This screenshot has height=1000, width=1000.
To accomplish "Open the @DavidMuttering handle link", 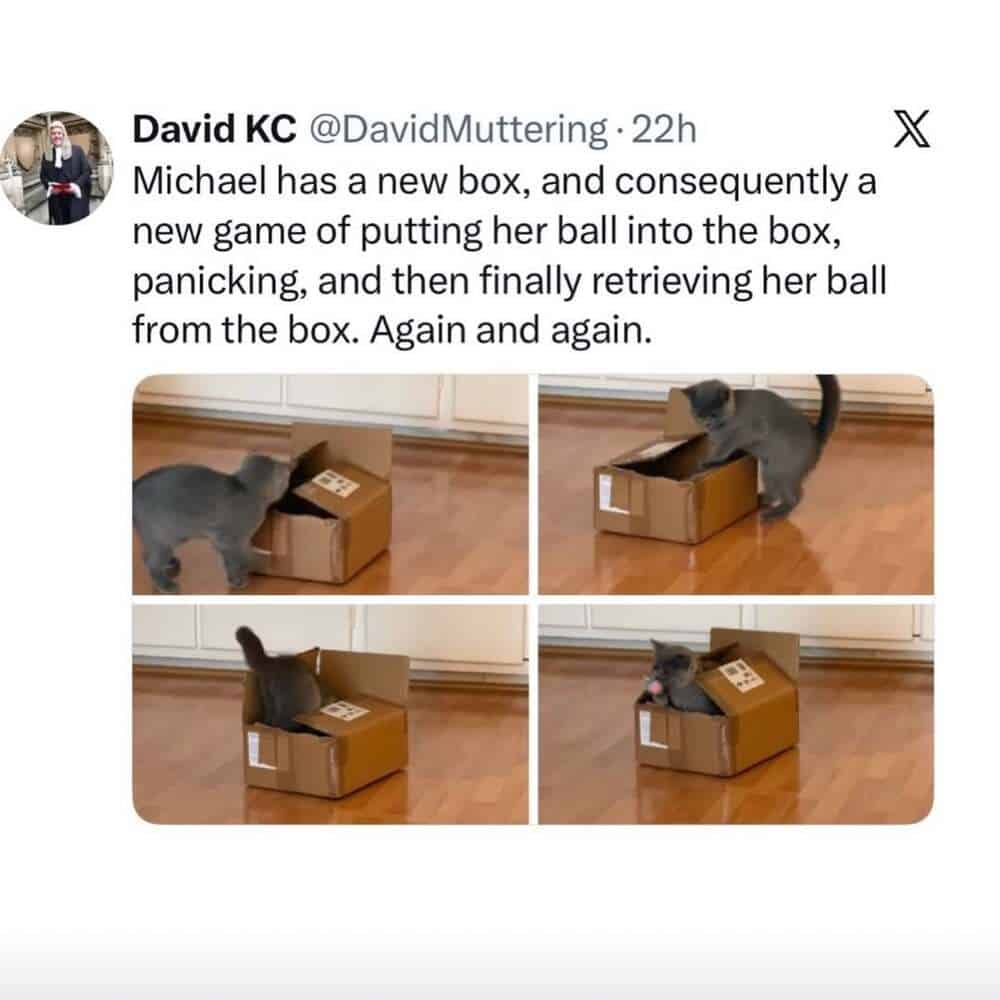I will coord(458,129).
